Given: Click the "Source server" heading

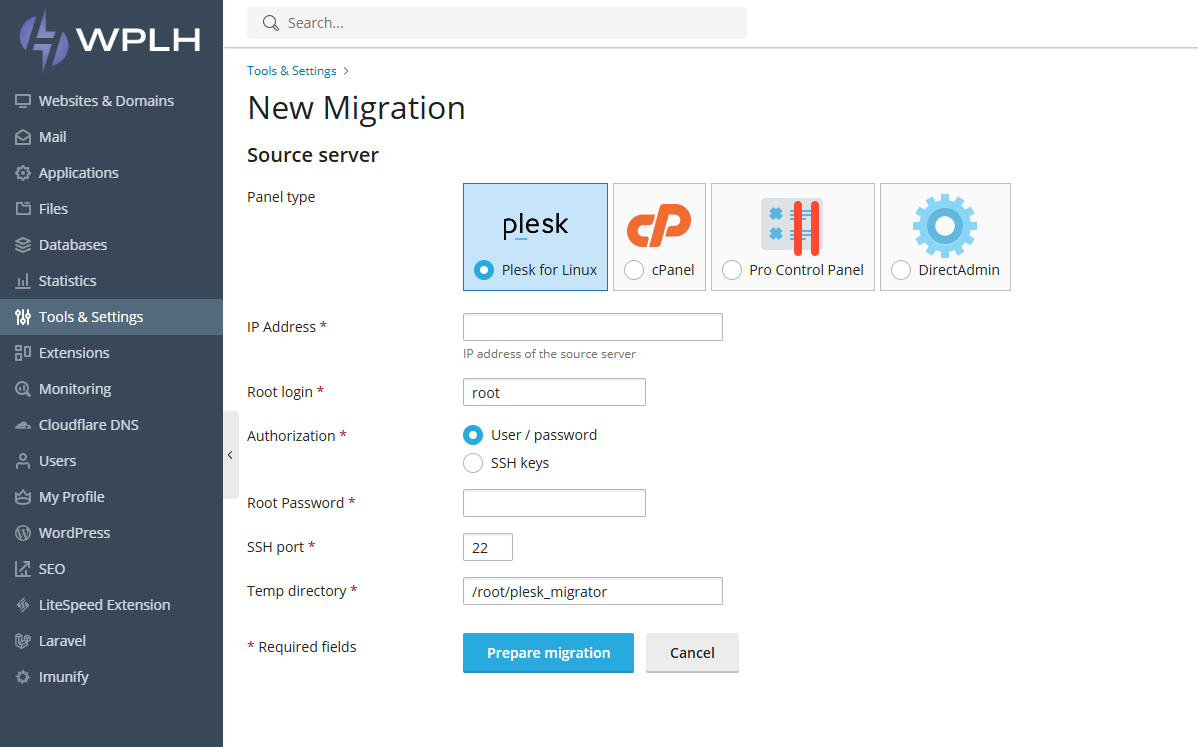Looking at the screenshot, I should 312,155.
